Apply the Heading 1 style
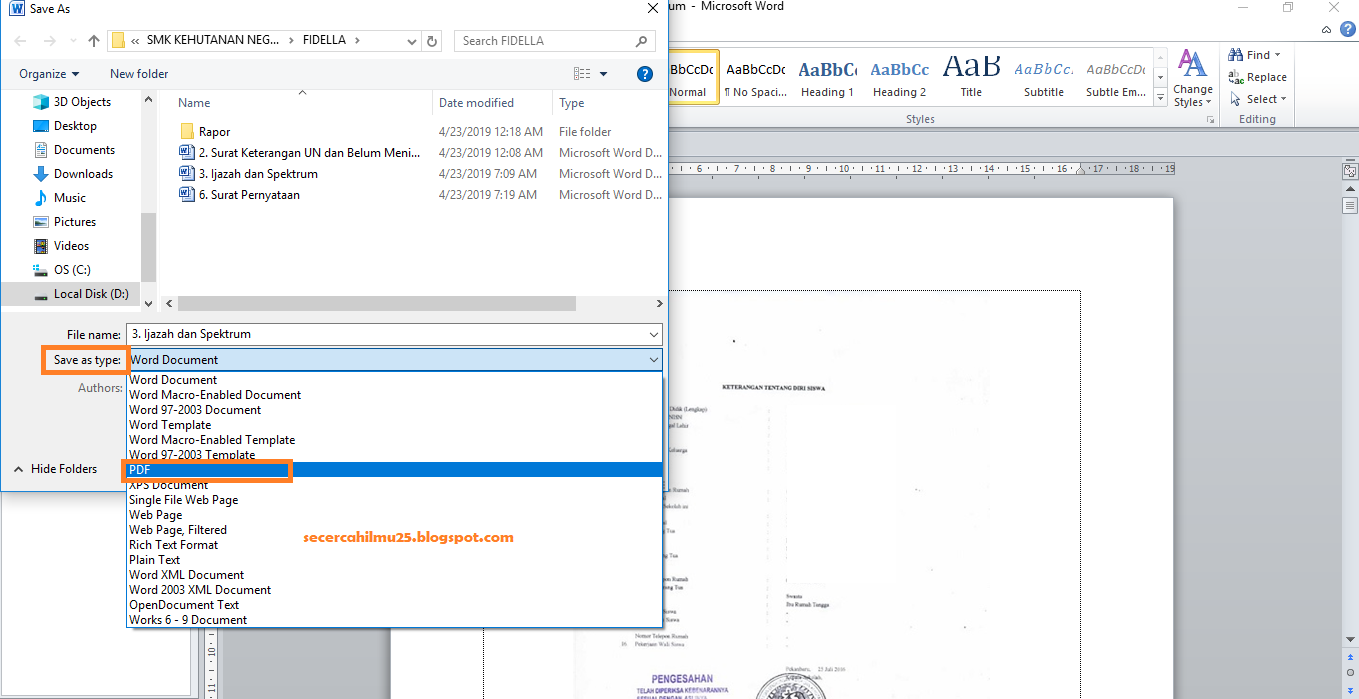Viewport: 1359px width, 699px height. pyautogui.click(x=827, y=75)
